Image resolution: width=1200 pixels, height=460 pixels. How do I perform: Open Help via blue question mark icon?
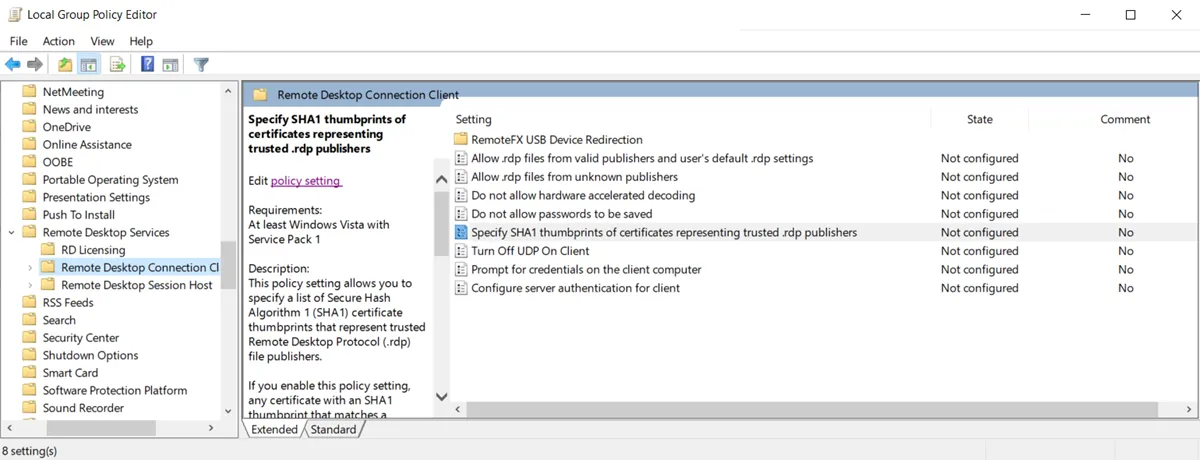click(147, 65)
